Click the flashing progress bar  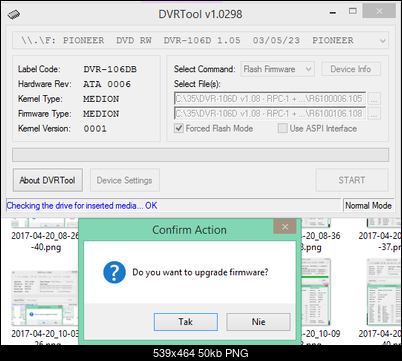200,155
